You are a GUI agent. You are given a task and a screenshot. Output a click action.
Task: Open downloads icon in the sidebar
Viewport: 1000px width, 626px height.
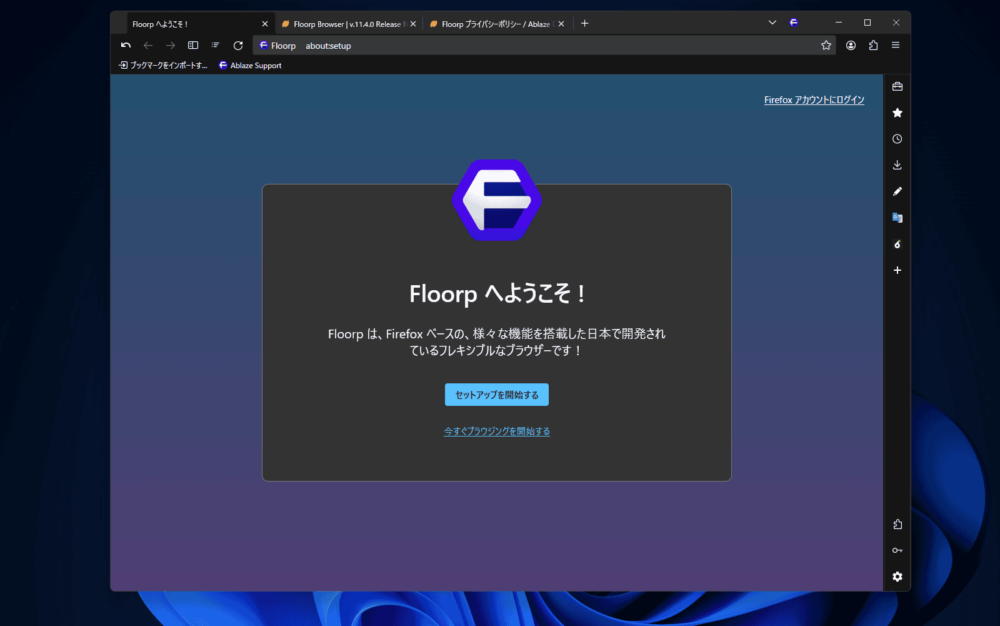click(897, 165)
